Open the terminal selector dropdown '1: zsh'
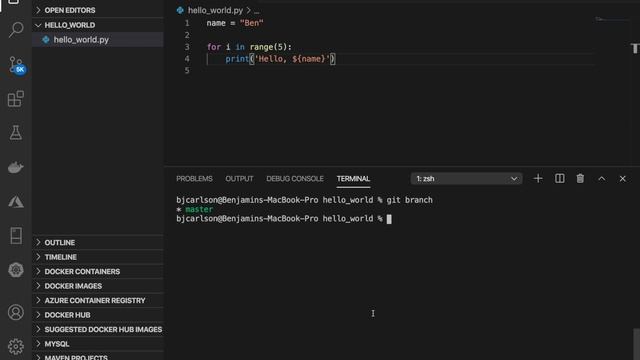 pyautogui.click(x=466, y=179)
